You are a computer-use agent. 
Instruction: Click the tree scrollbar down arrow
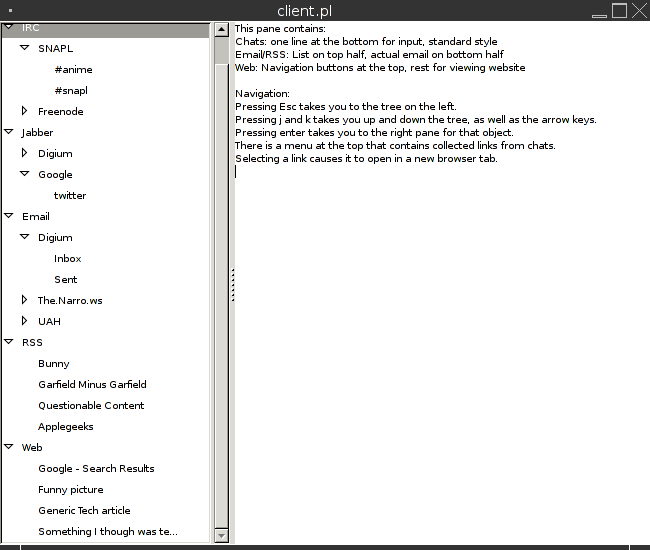click(222, 536)
